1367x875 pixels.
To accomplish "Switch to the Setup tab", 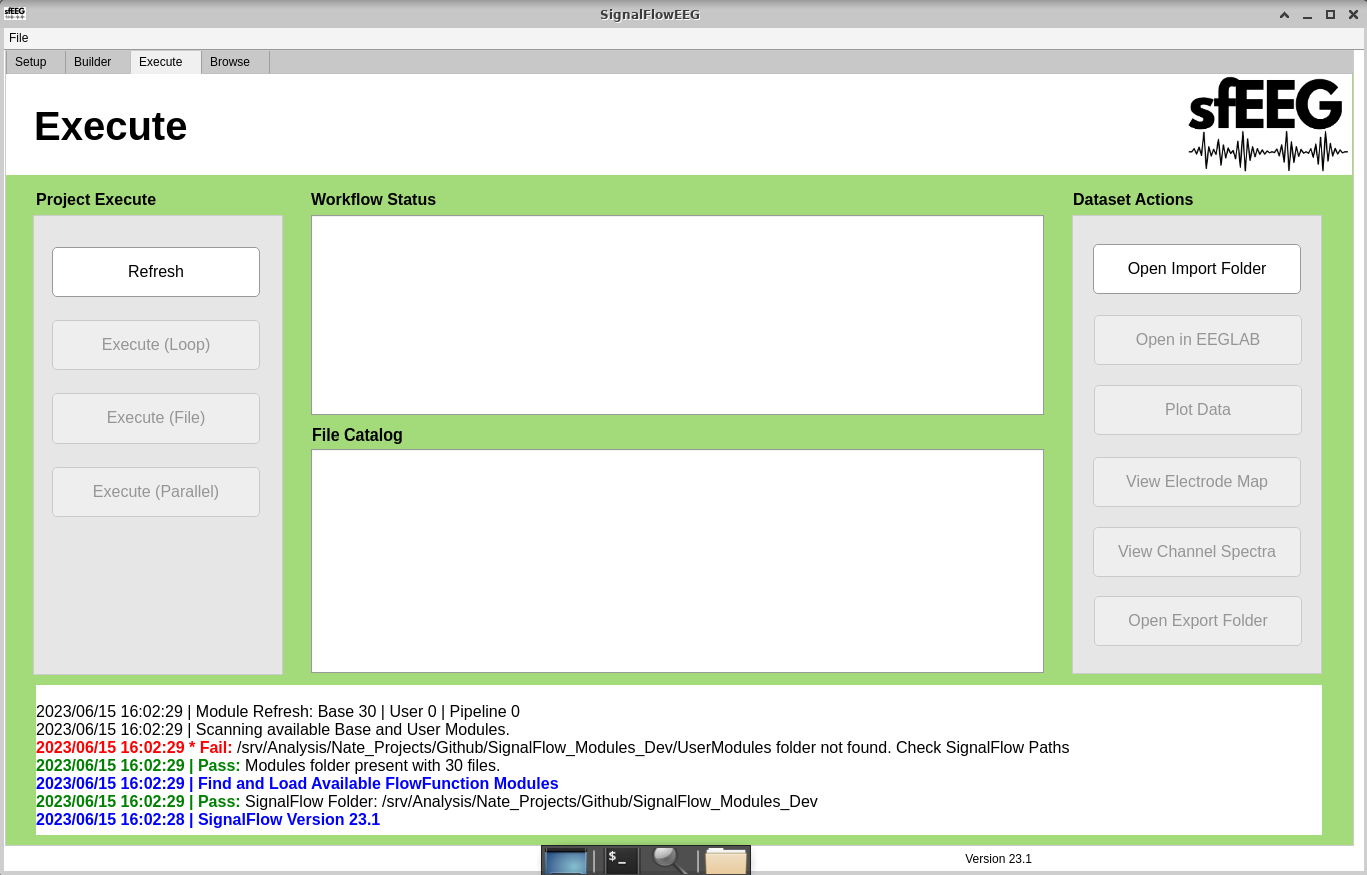I will coord(31,62).
